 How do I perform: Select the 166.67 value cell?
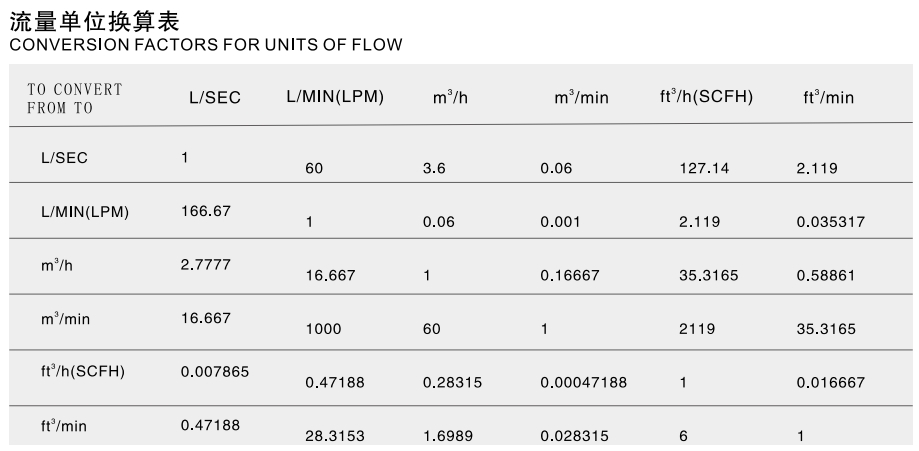(206, 211)
